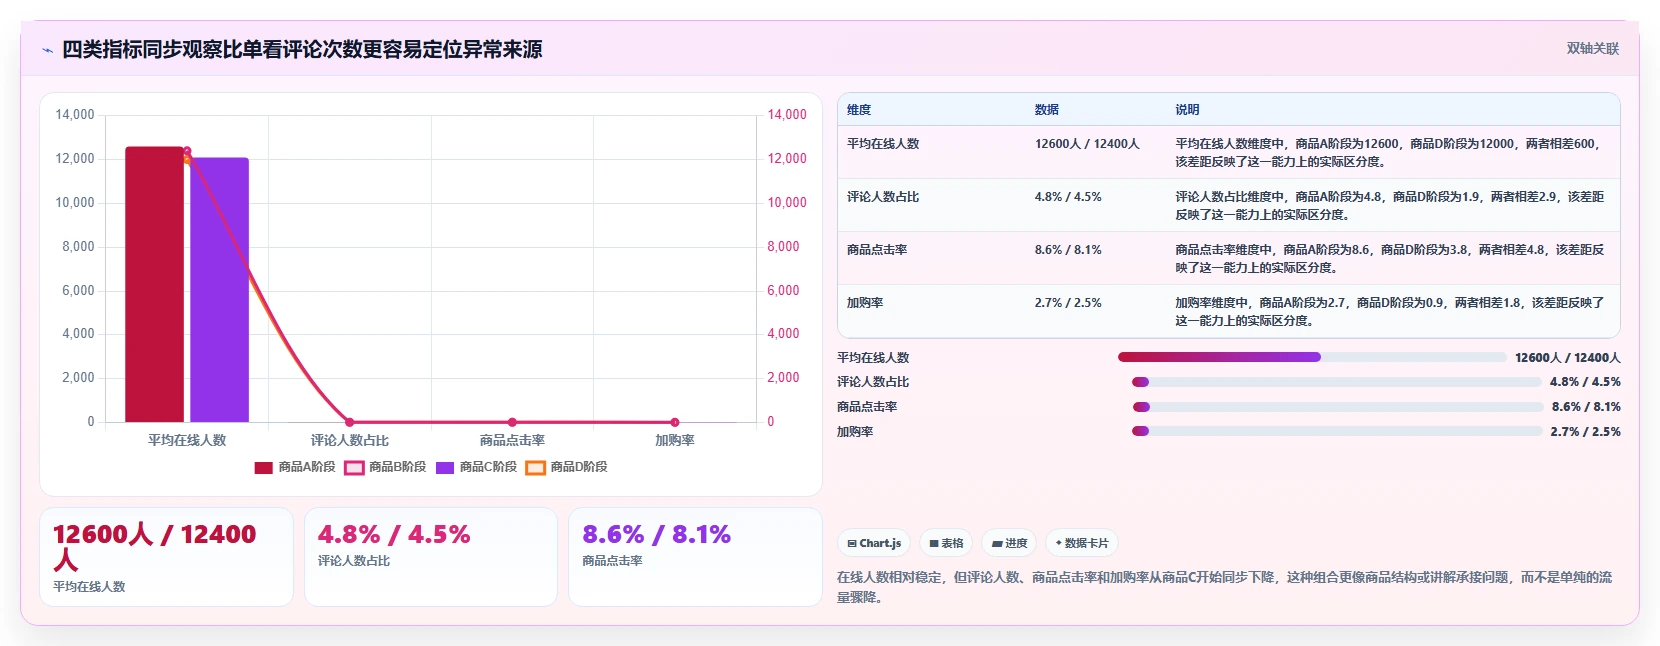Image resolution: width=1660 pixels, height=646 pixels.
Task: Click the card title 四类指标同步观察比单看评论次数更容易定位异常来源
Action: pyautogui.click(x=302, y=50)
